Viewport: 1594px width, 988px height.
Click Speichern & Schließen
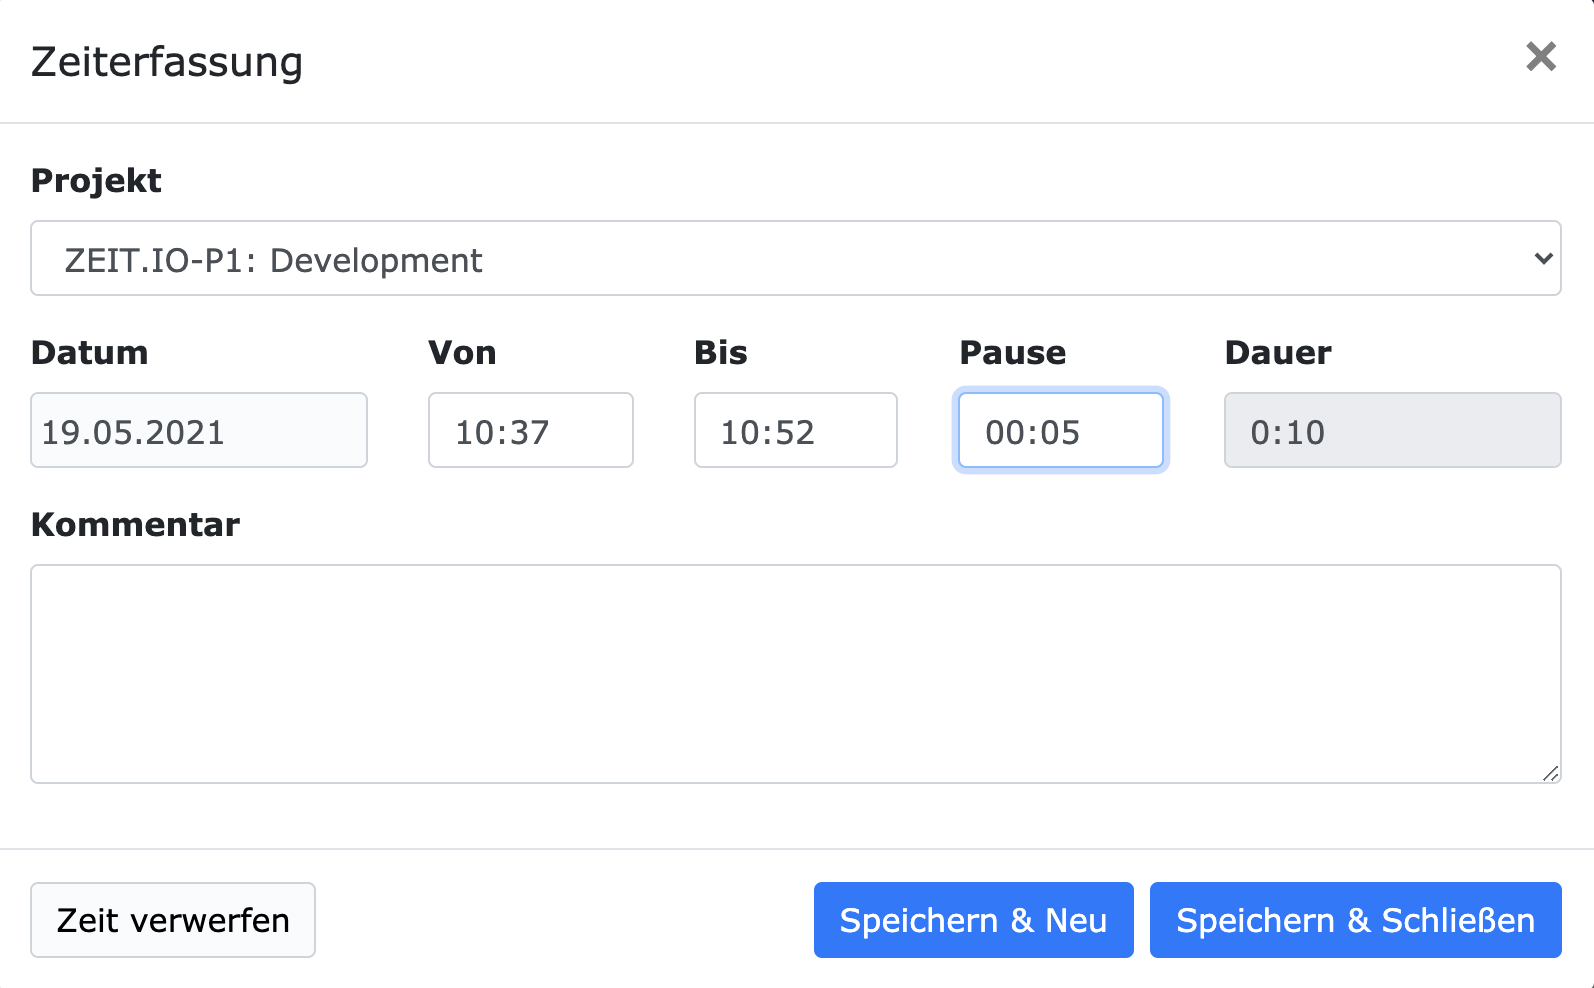tap(1355, 919)
